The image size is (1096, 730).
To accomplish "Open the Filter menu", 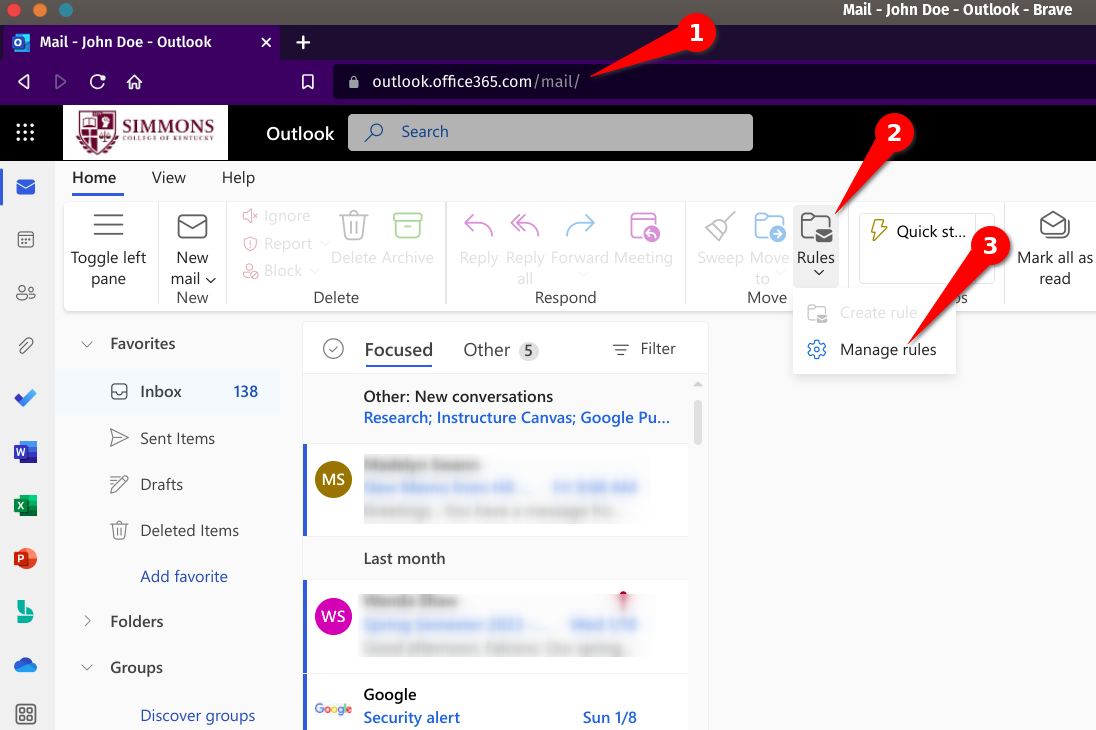I will tap(644, 349).
